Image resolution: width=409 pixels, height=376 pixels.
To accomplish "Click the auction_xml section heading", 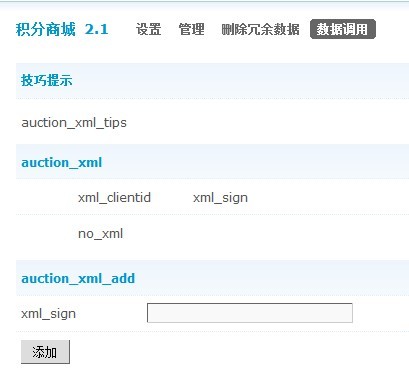I will [62, 163].
